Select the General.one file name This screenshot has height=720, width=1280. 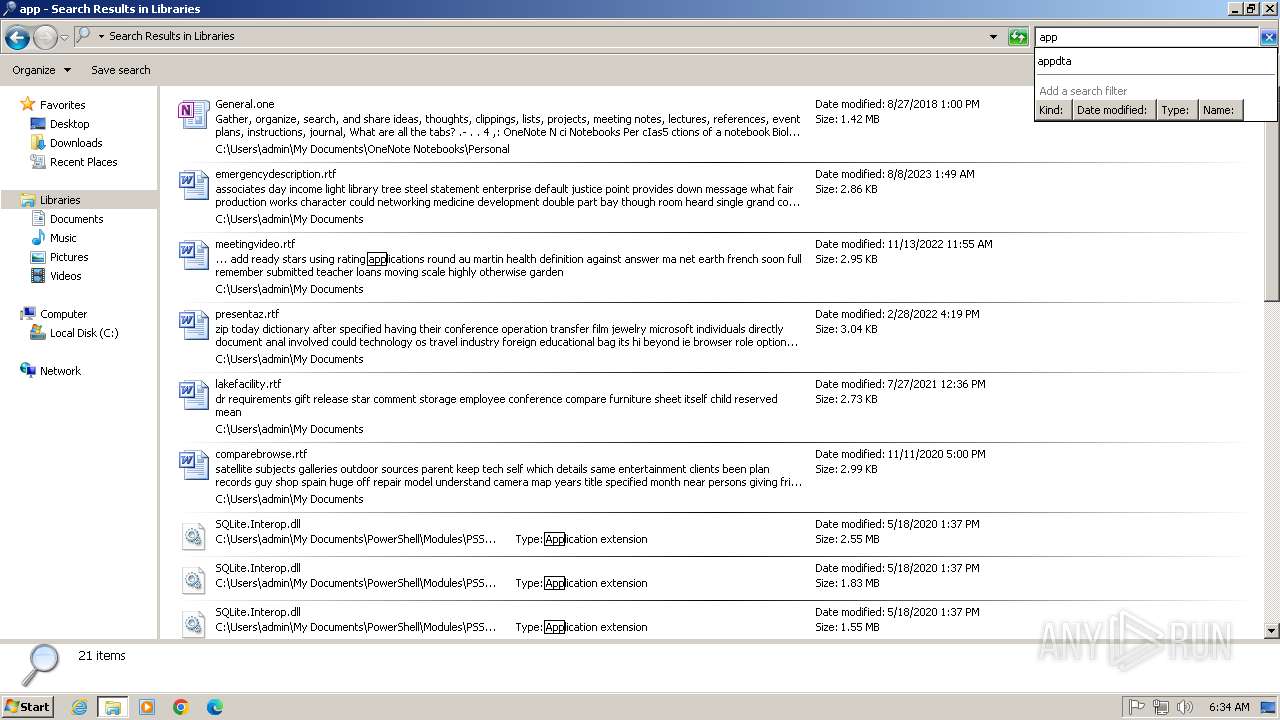tap(244, 104)
